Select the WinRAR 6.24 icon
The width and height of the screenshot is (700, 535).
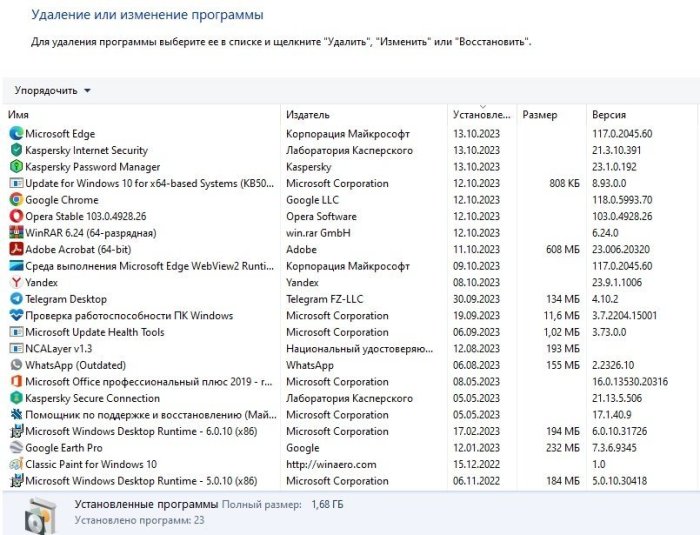pyautogui.click(x=16, y=233)
